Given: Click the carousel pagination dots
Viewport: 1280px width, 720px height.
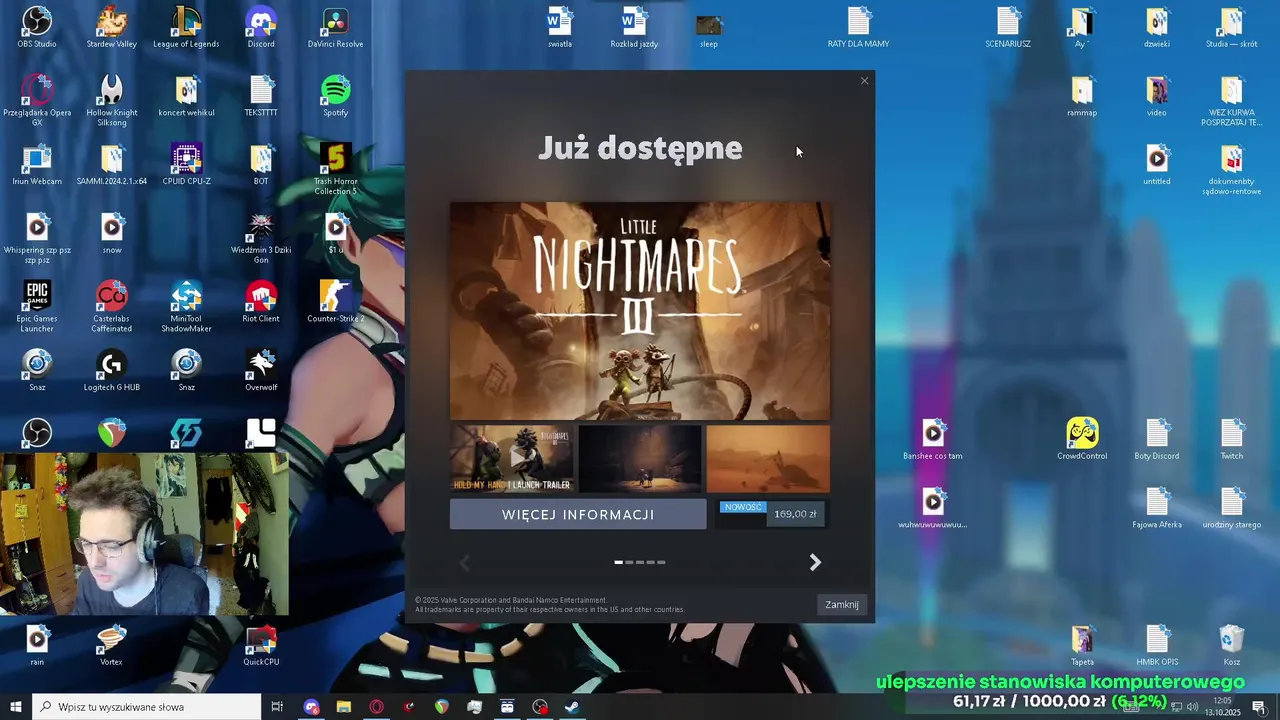Looking at the screenshot, I should click(640, 562).
